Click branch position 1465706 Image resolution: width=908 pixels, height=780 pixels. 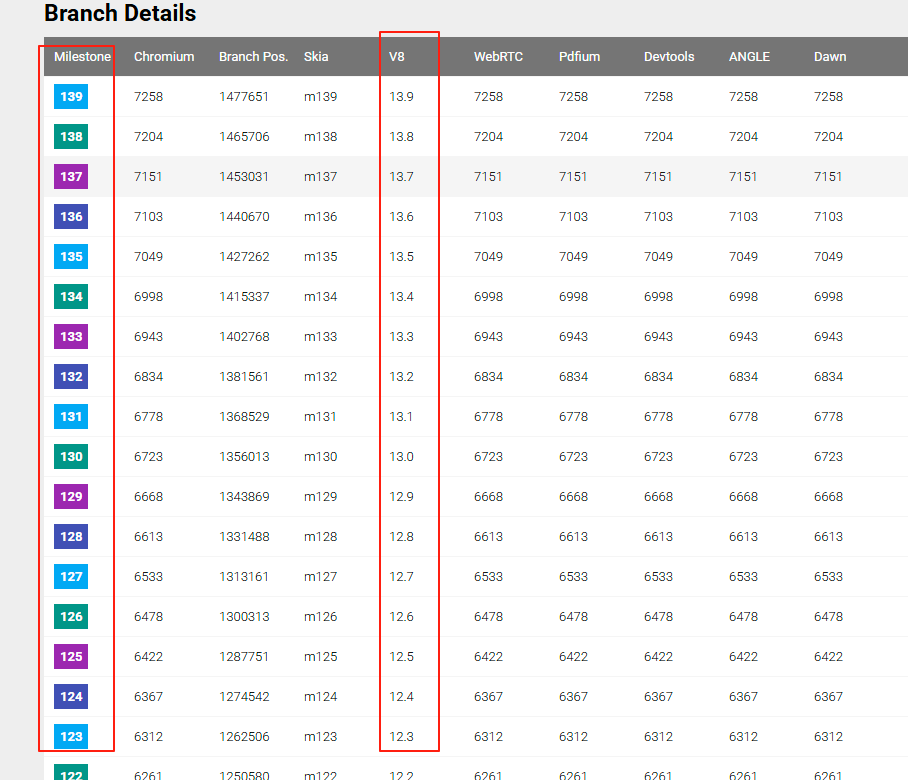(x=244, y=137)
